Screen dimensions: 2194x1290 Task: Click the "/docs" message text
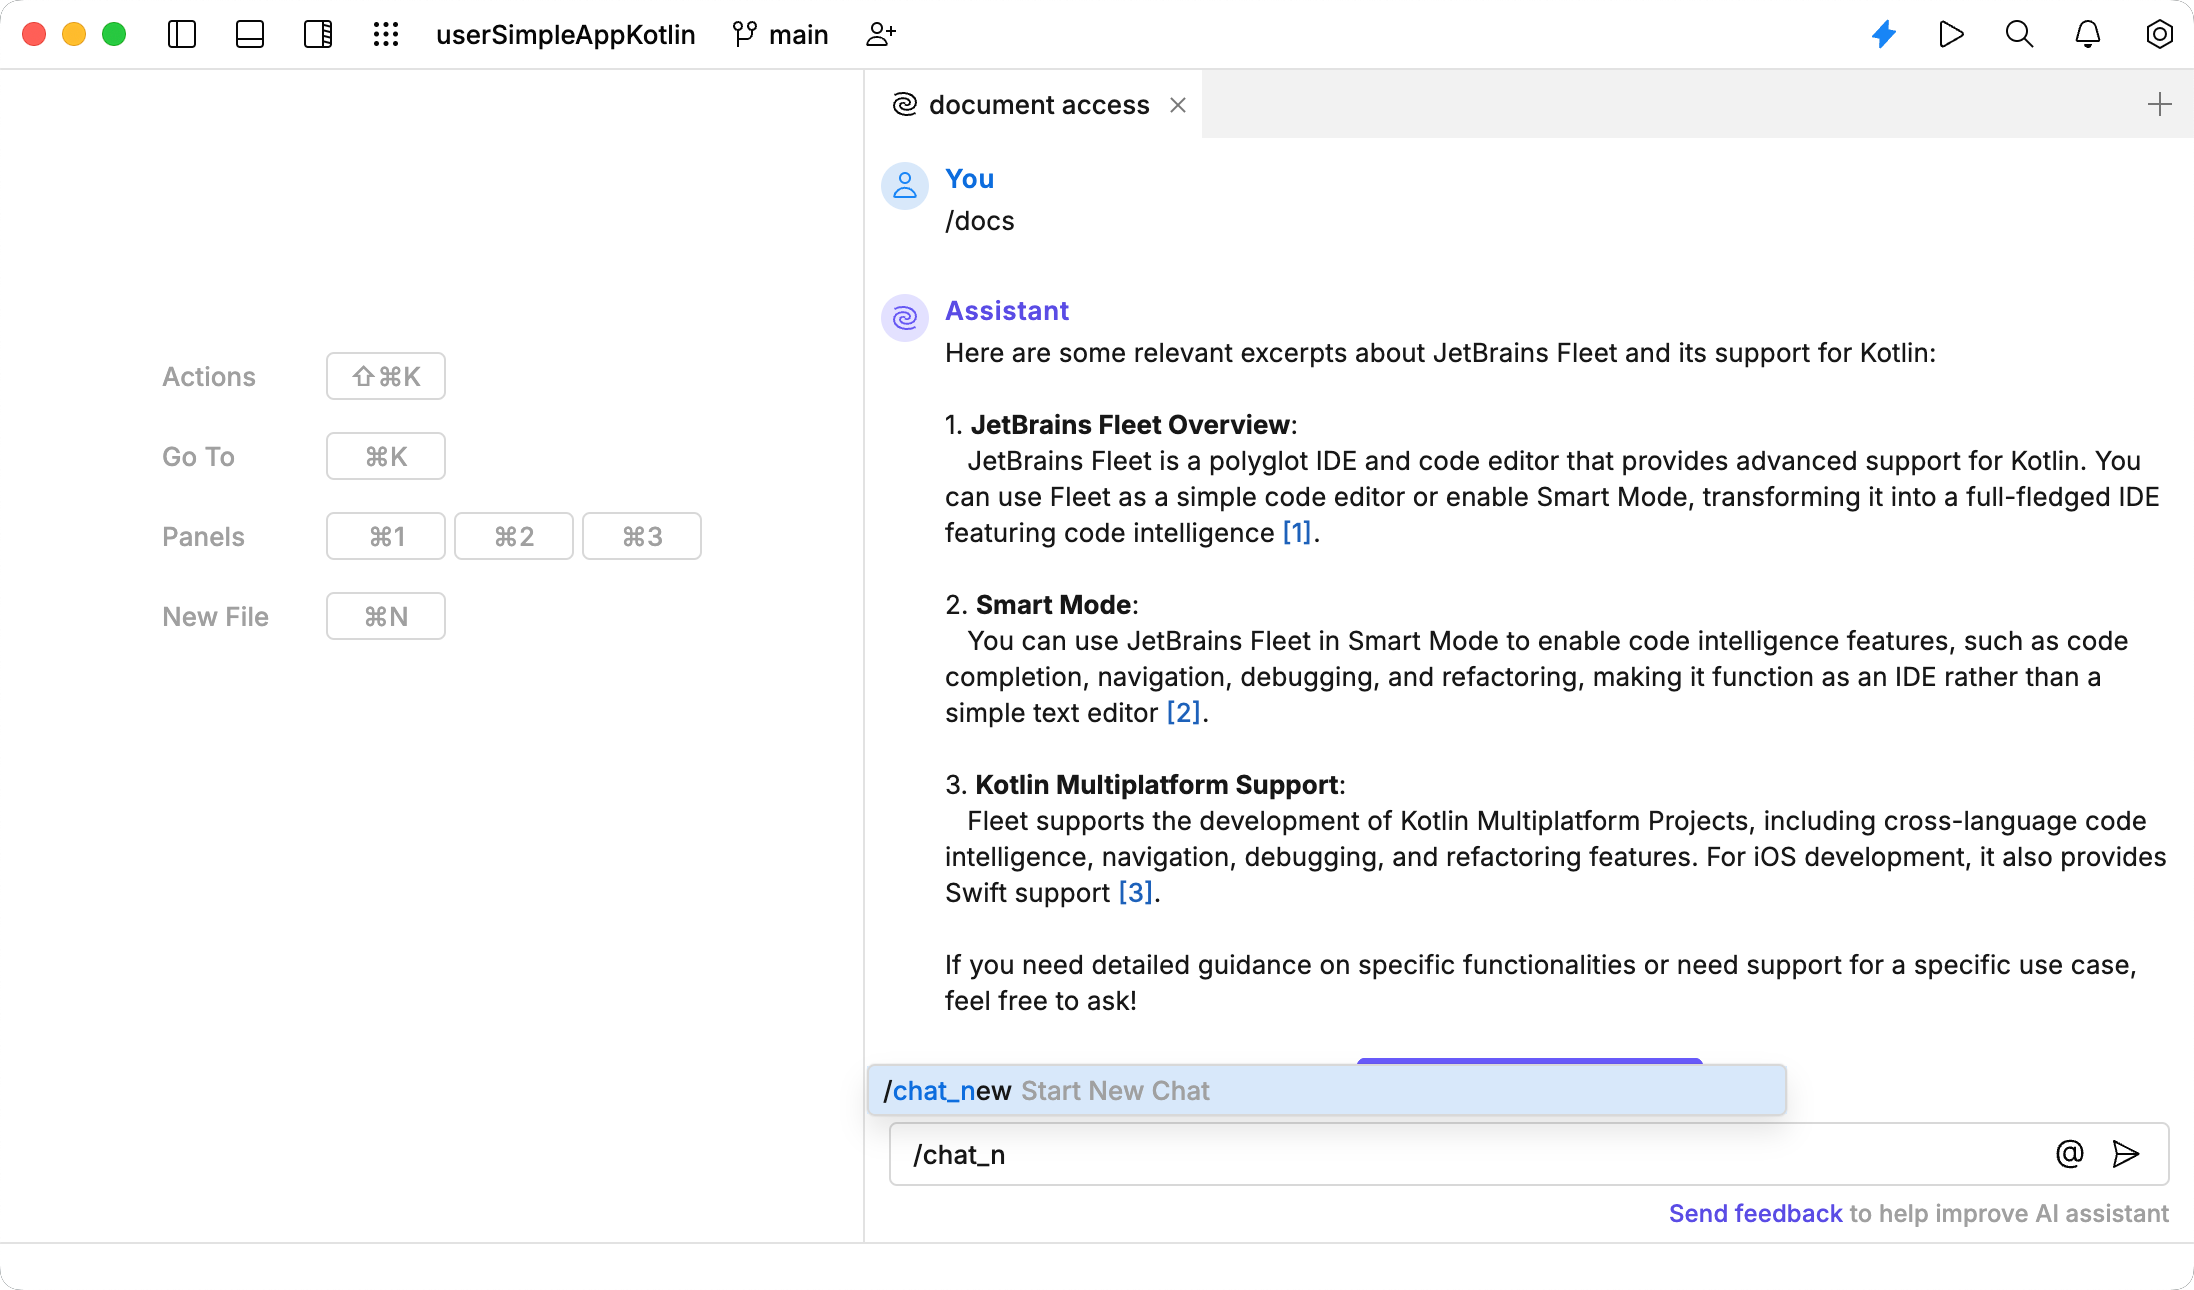click(980, 221)
